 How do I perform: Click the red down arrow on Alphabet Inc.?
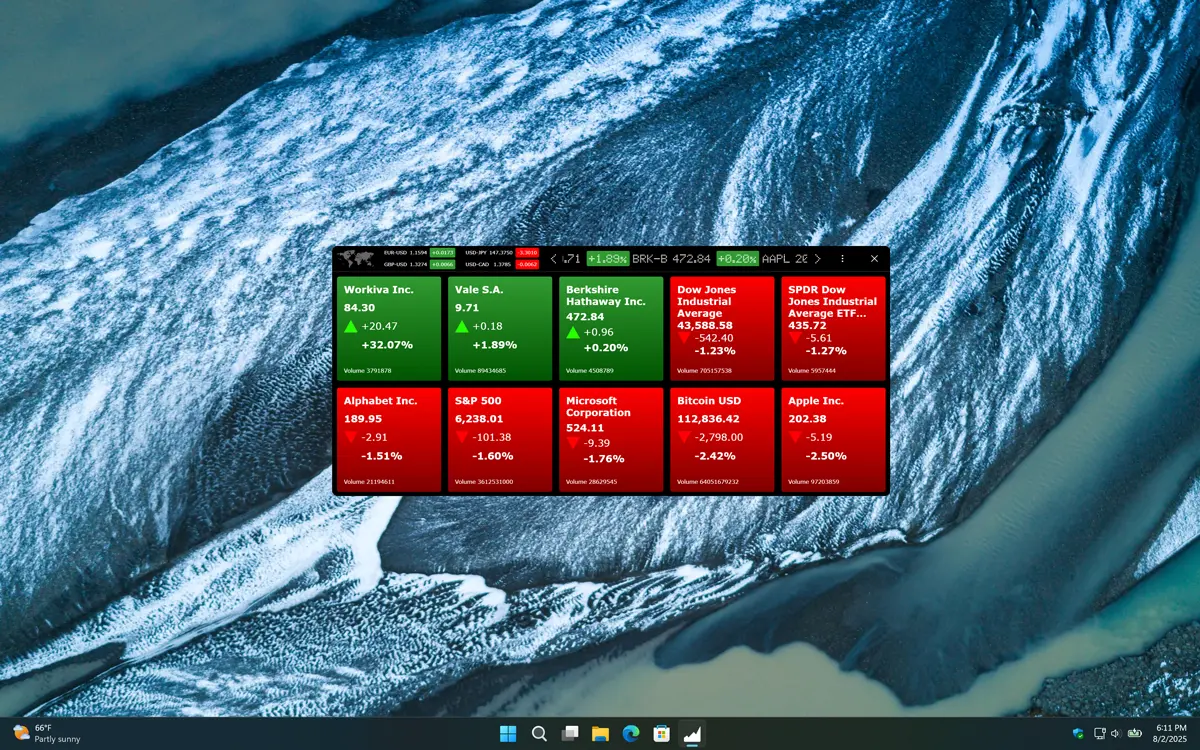(351, 438)
